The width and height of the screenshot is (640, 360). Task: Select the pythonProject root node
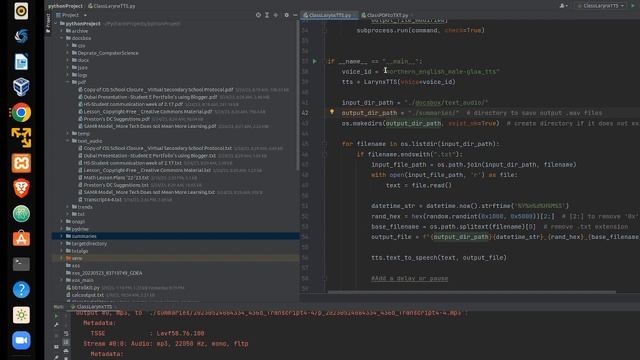click(83, 23)
